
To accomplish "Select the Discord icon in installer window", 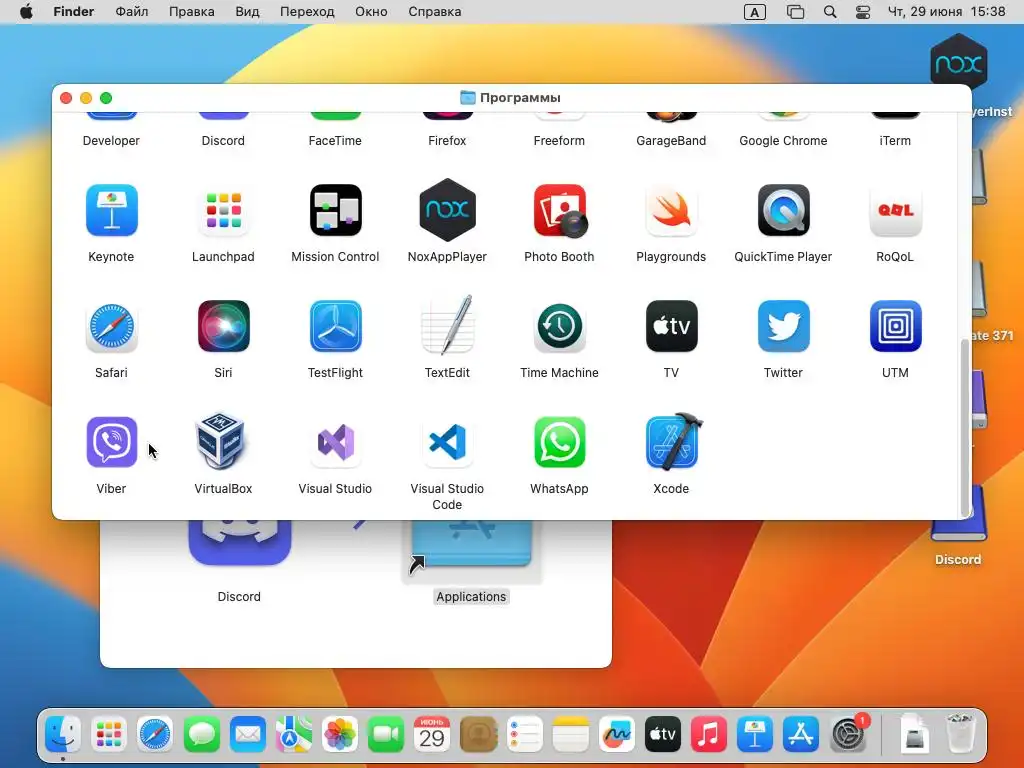I will coord(240,542).
